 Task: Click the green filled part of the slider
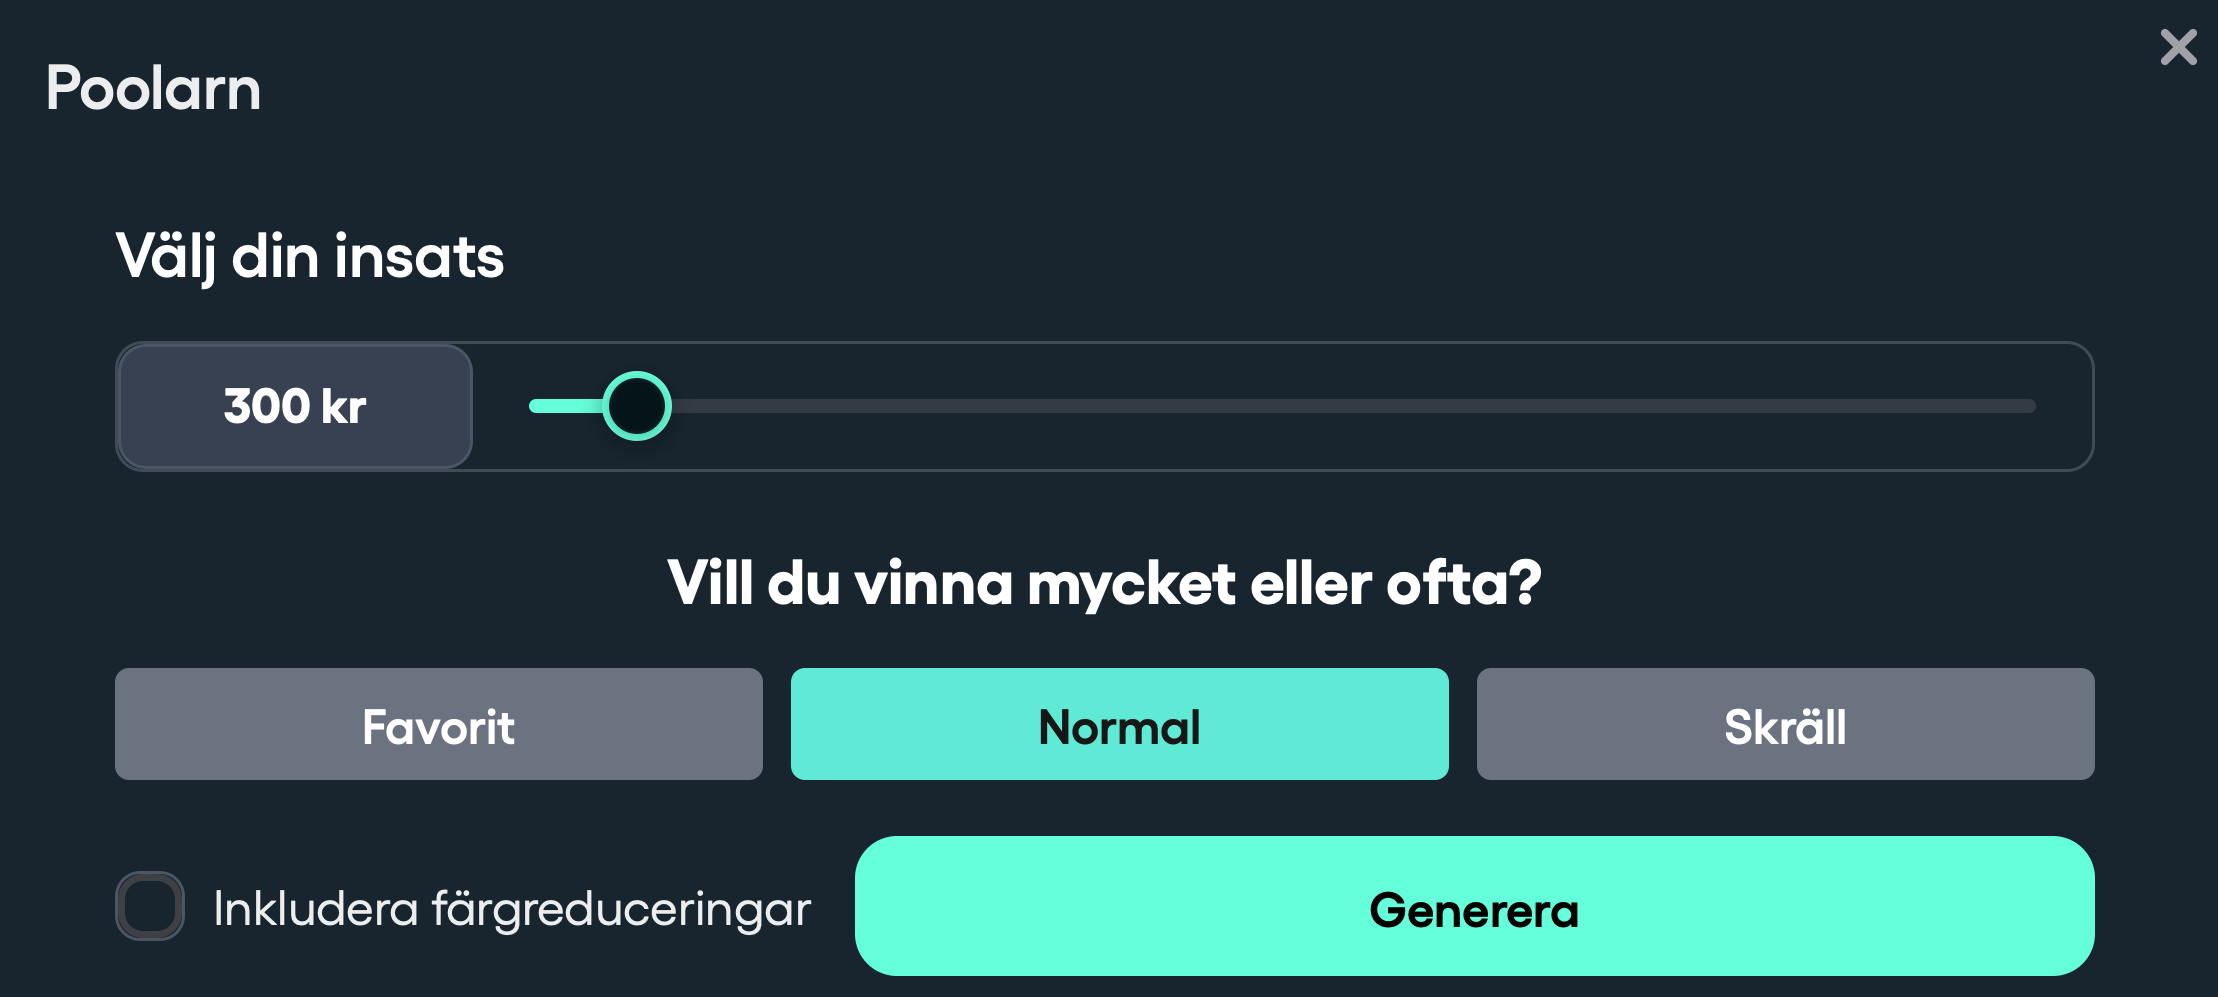pyautogui.click(x=565, y=406)
